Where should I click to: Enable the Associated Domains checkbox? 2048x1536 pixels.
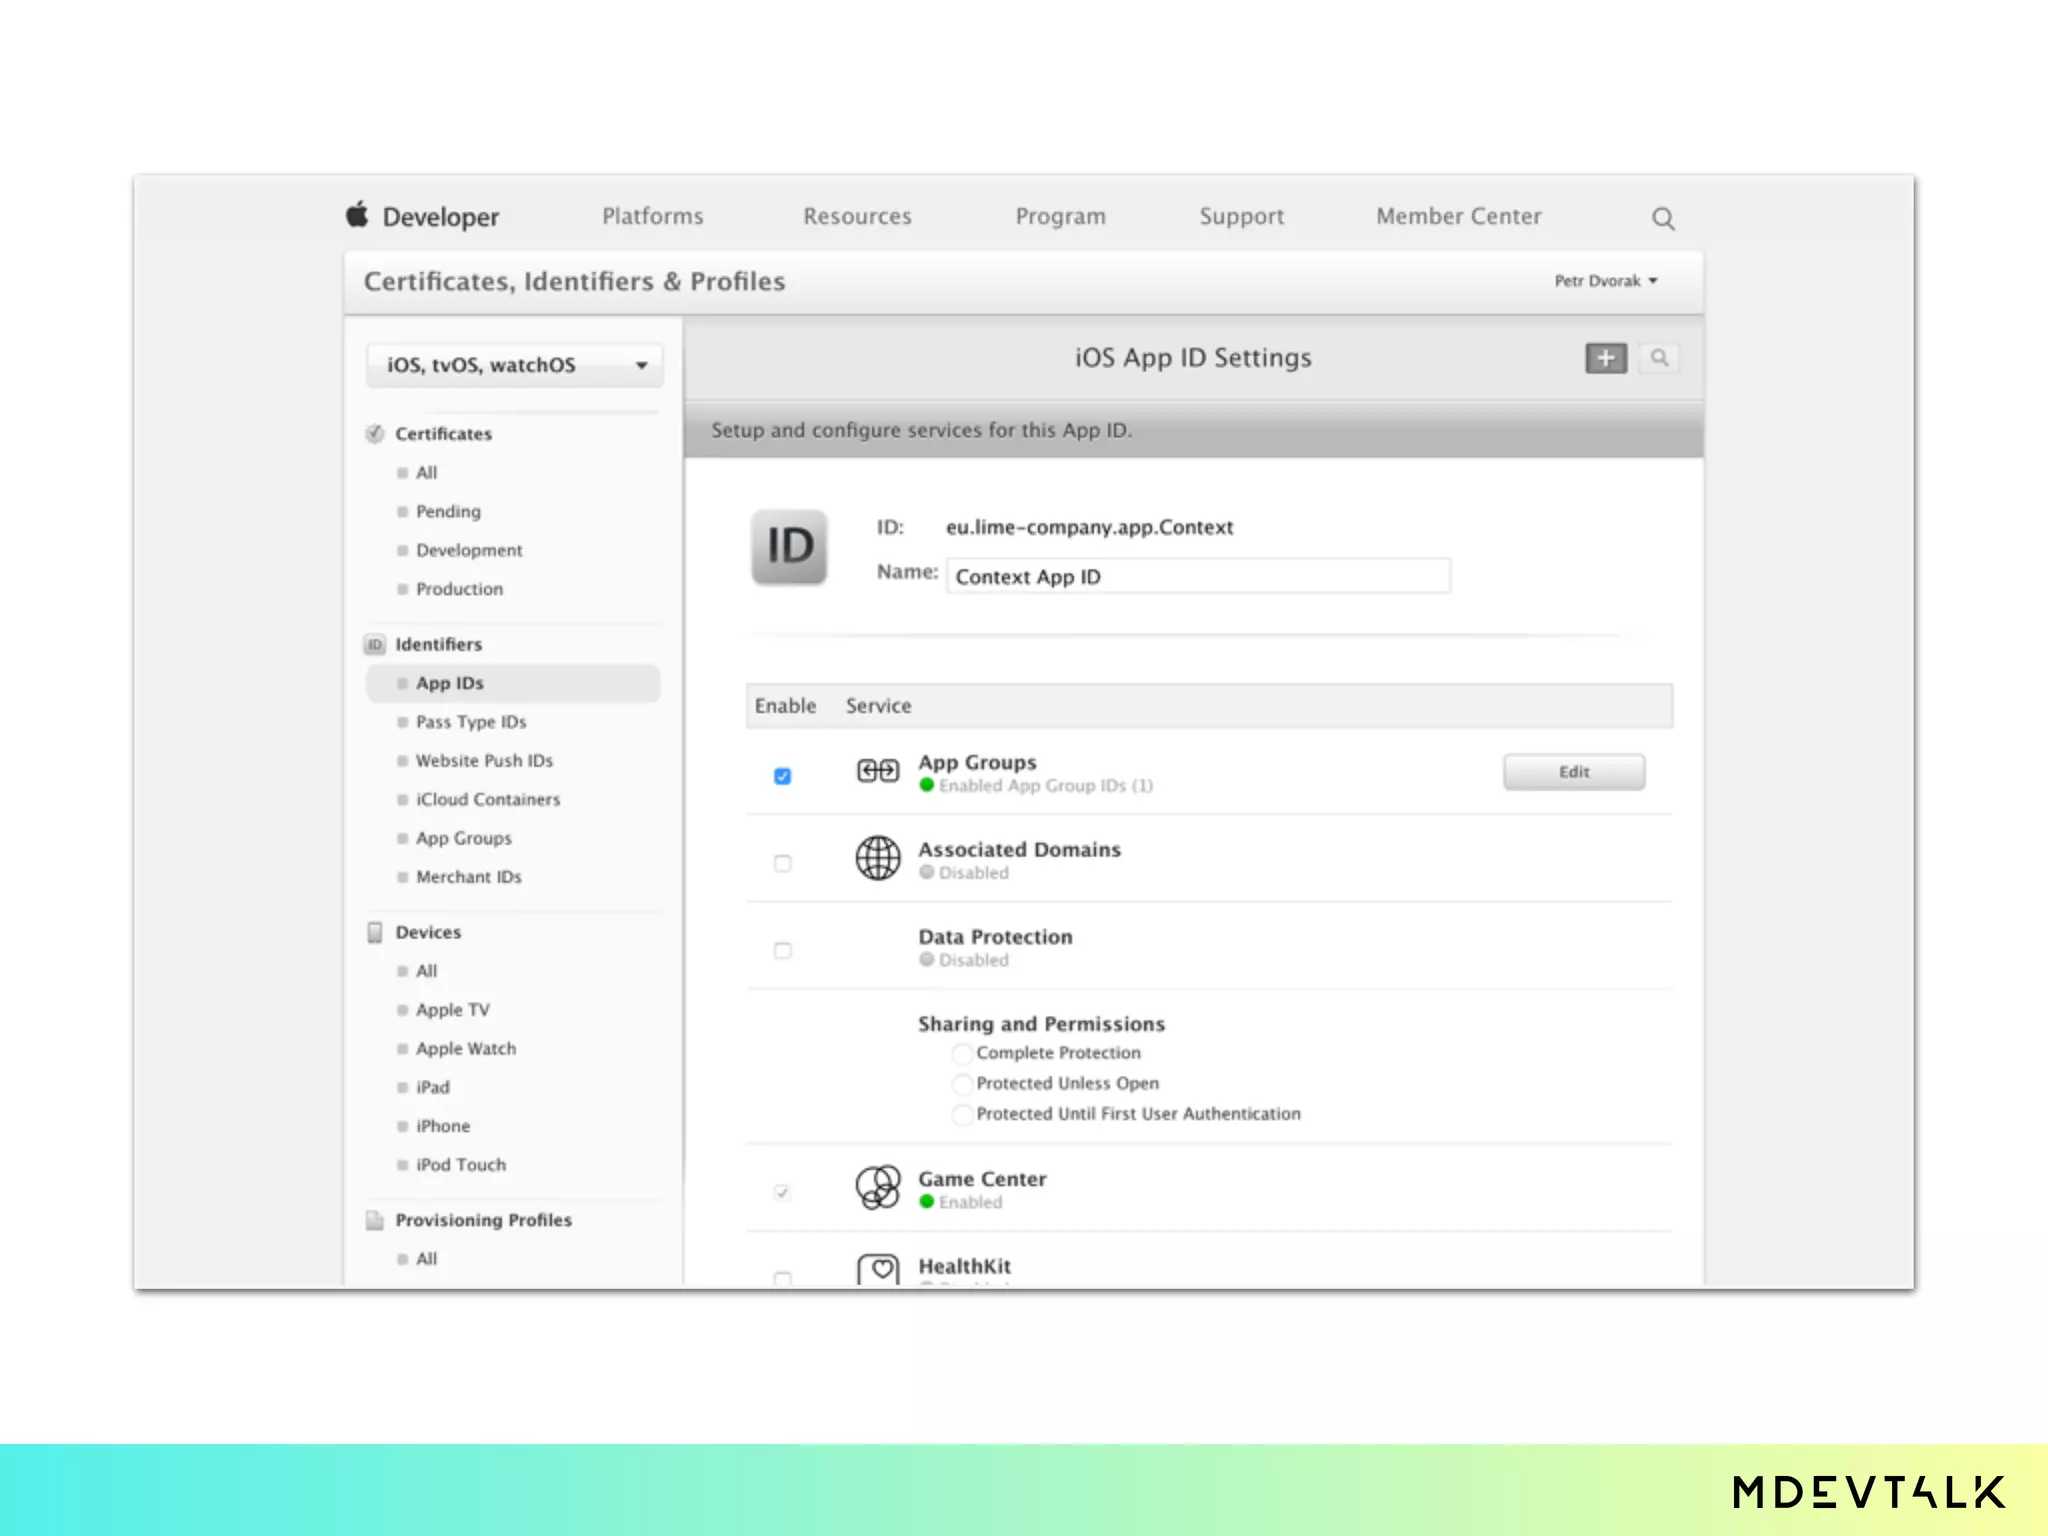click(x=782, y=863)
